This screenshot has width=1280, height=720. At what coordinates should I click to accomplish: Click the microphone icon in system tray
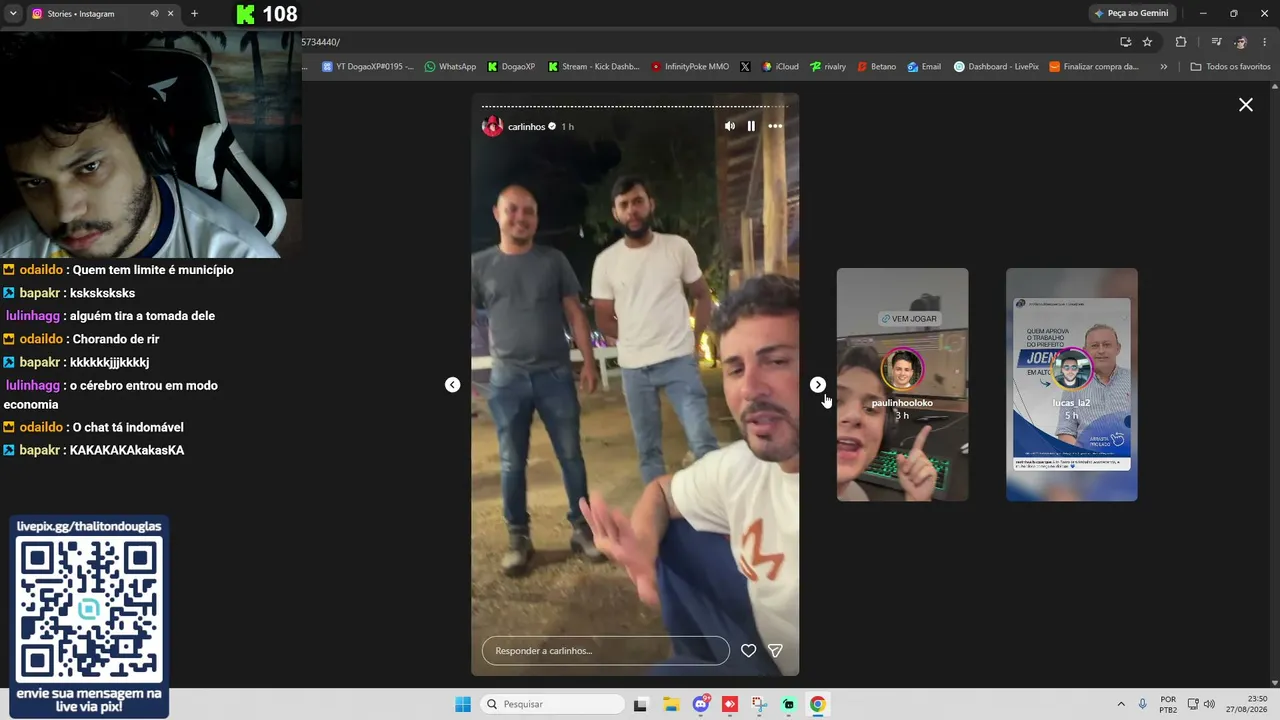[x=1142, y=704]
